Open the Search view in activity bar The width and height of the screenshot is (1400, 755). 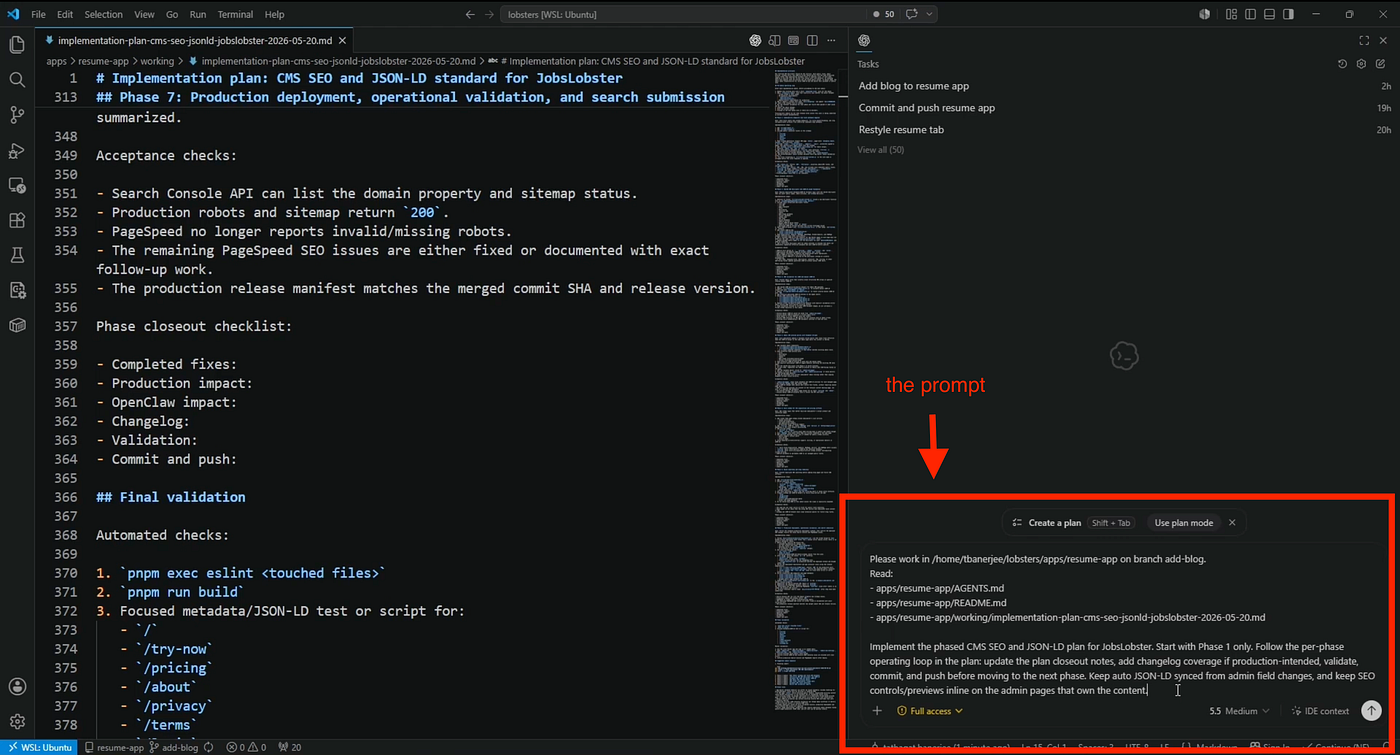(x=17, y=80)
